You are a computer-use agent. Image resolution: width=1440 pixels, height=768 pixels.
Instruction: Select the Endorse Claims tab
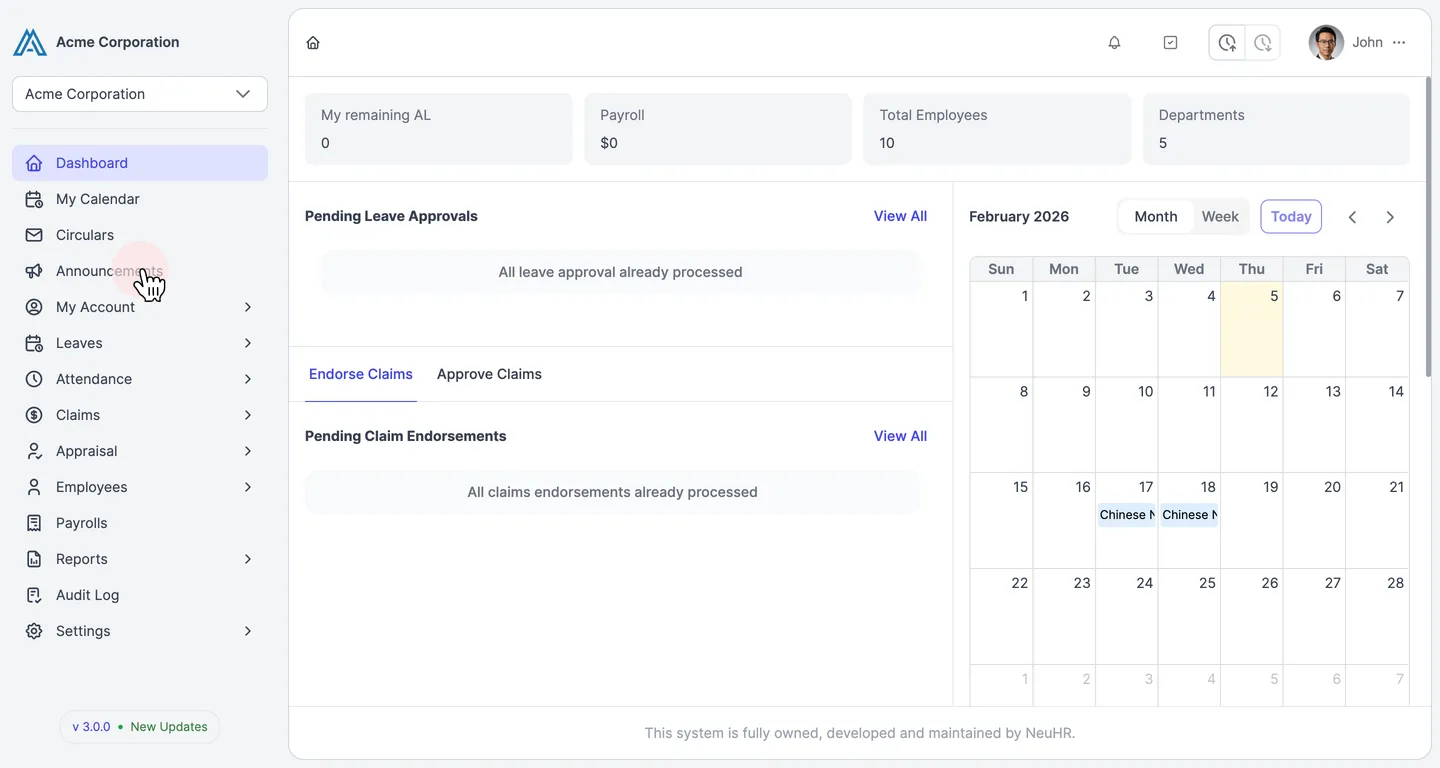pyautogui.click(x=361, y=374)
